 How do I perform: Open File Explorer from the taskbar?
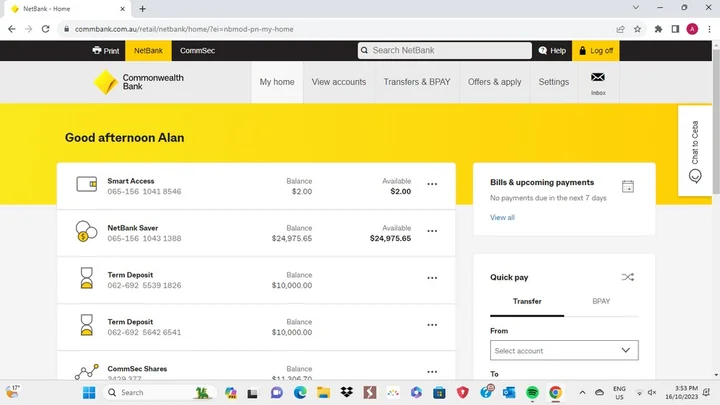(x=323, y=393)
